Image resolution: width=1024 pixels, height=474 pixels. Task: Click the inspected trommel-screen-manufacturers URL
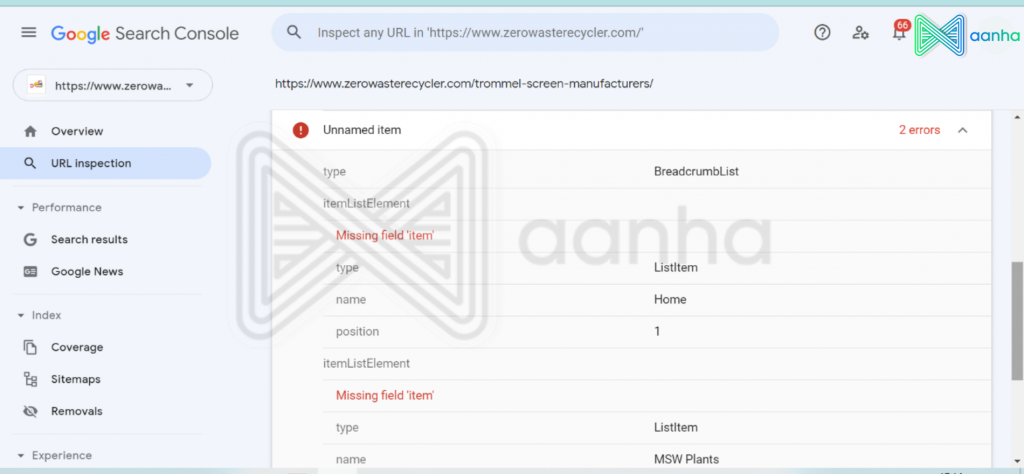tap(464, 84)
